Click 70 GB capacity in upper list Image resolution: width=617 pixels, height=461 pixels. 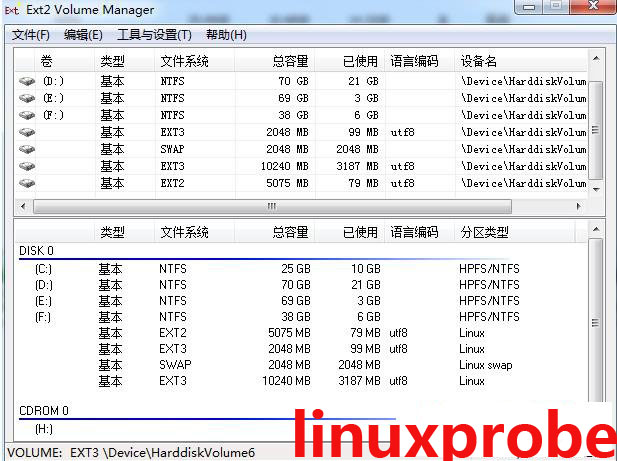[294, 81]
